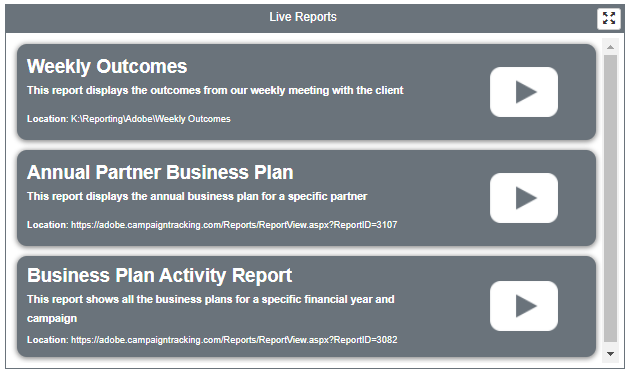
Task: Run the Weekly Outcomes report play button
Action: pyautogui.click(x=524, y=92)
